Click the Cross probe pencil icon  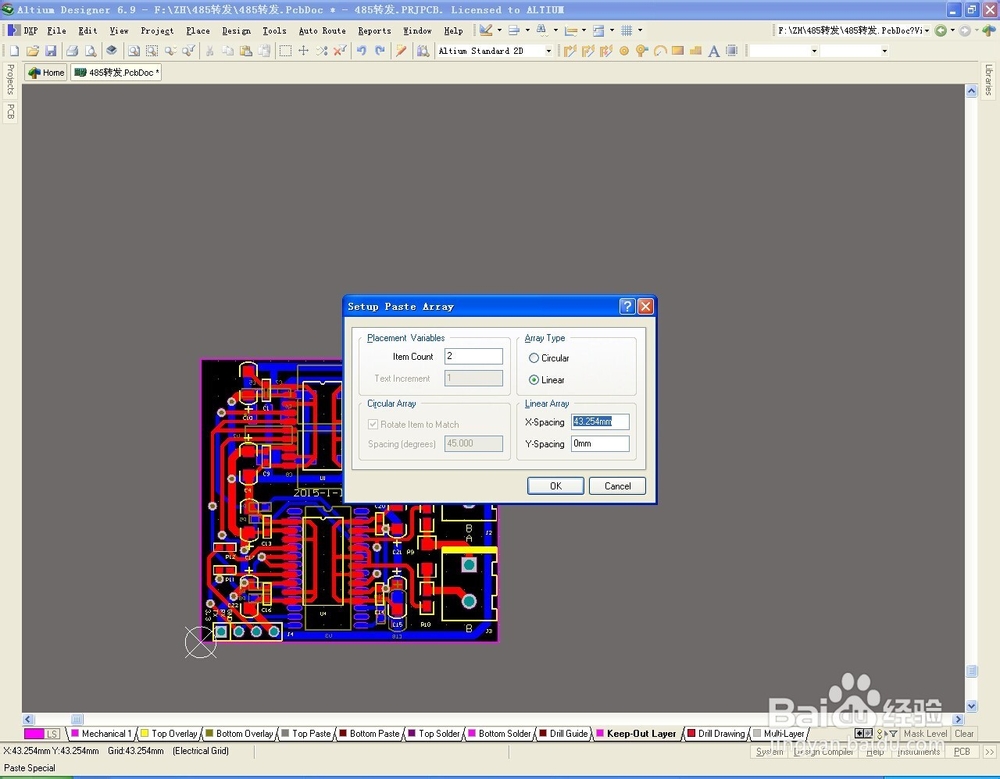click(x=401, y=50)
